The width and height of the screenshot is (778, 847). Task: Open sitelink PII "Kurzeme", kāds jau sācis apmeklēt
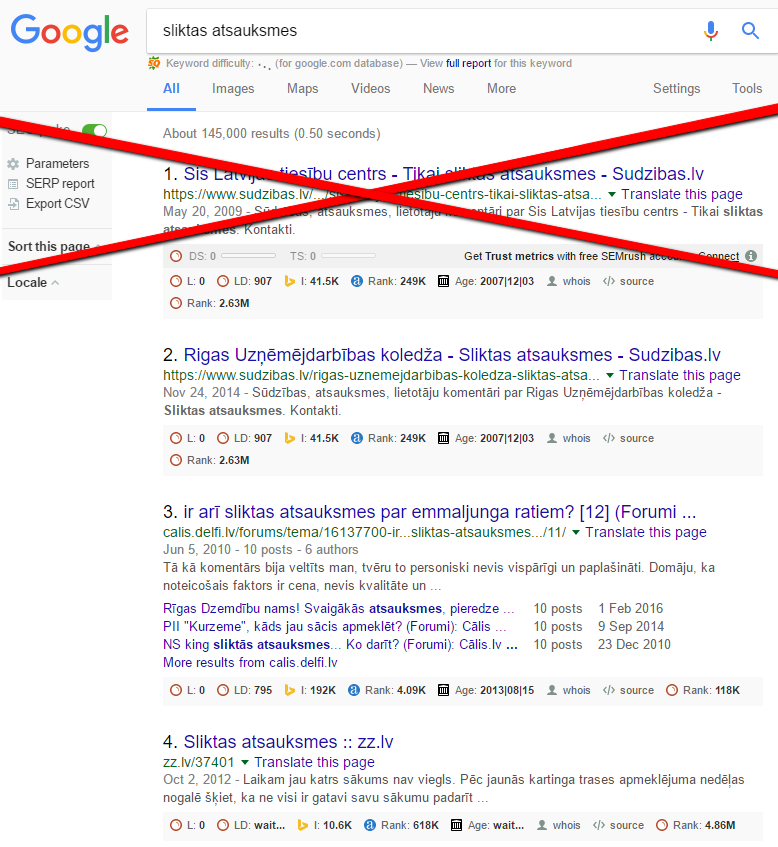click(x=335, y=627)
